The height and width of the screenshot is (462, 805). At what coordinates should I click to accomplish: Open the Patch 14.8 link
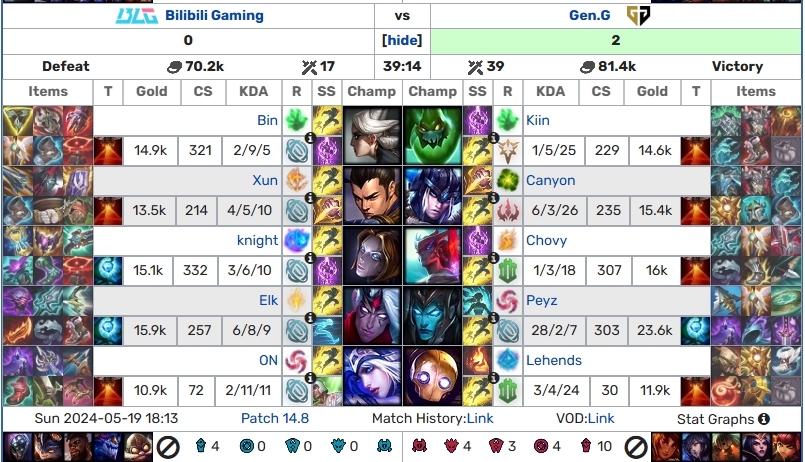click(275, 418)
